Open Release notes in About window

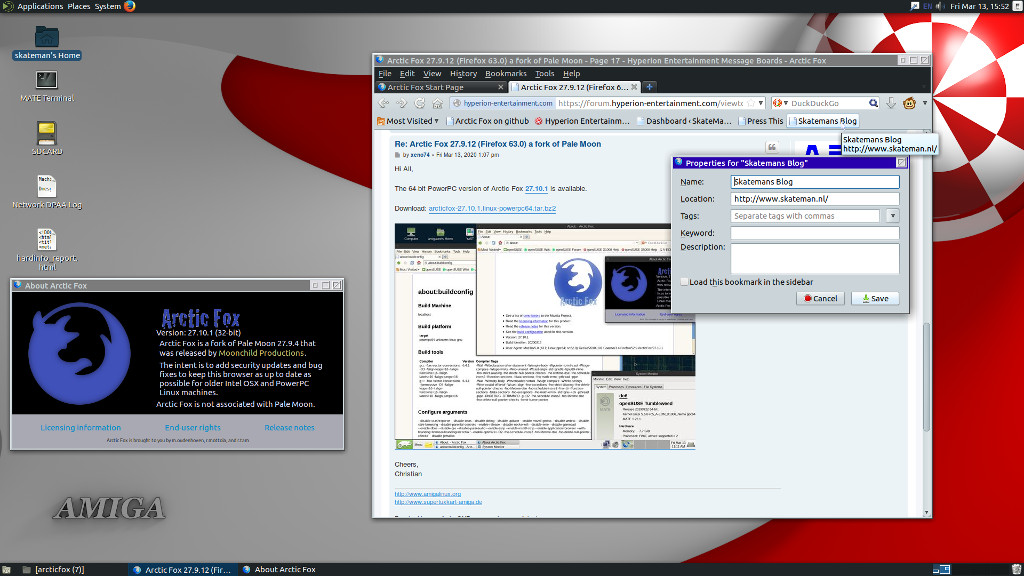[289, 428]
